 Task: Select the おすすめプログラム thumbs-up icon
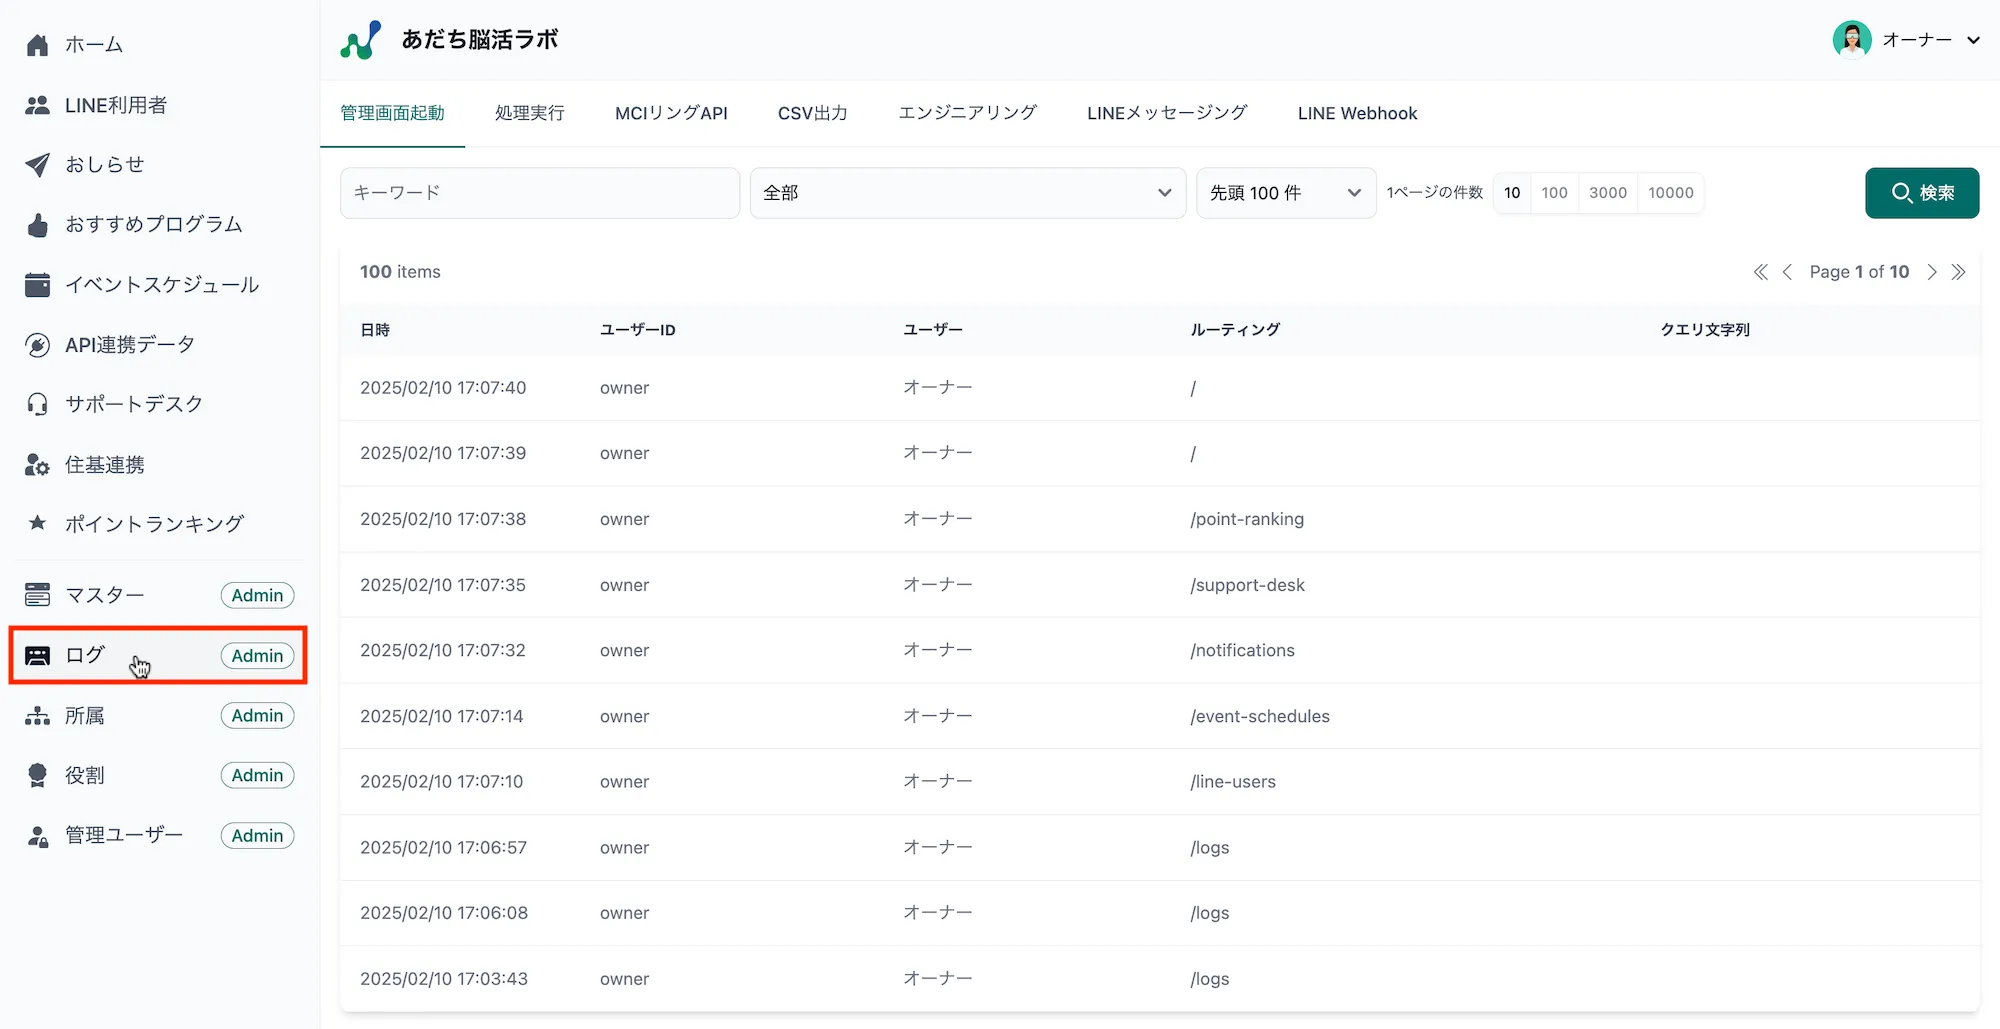37,225
